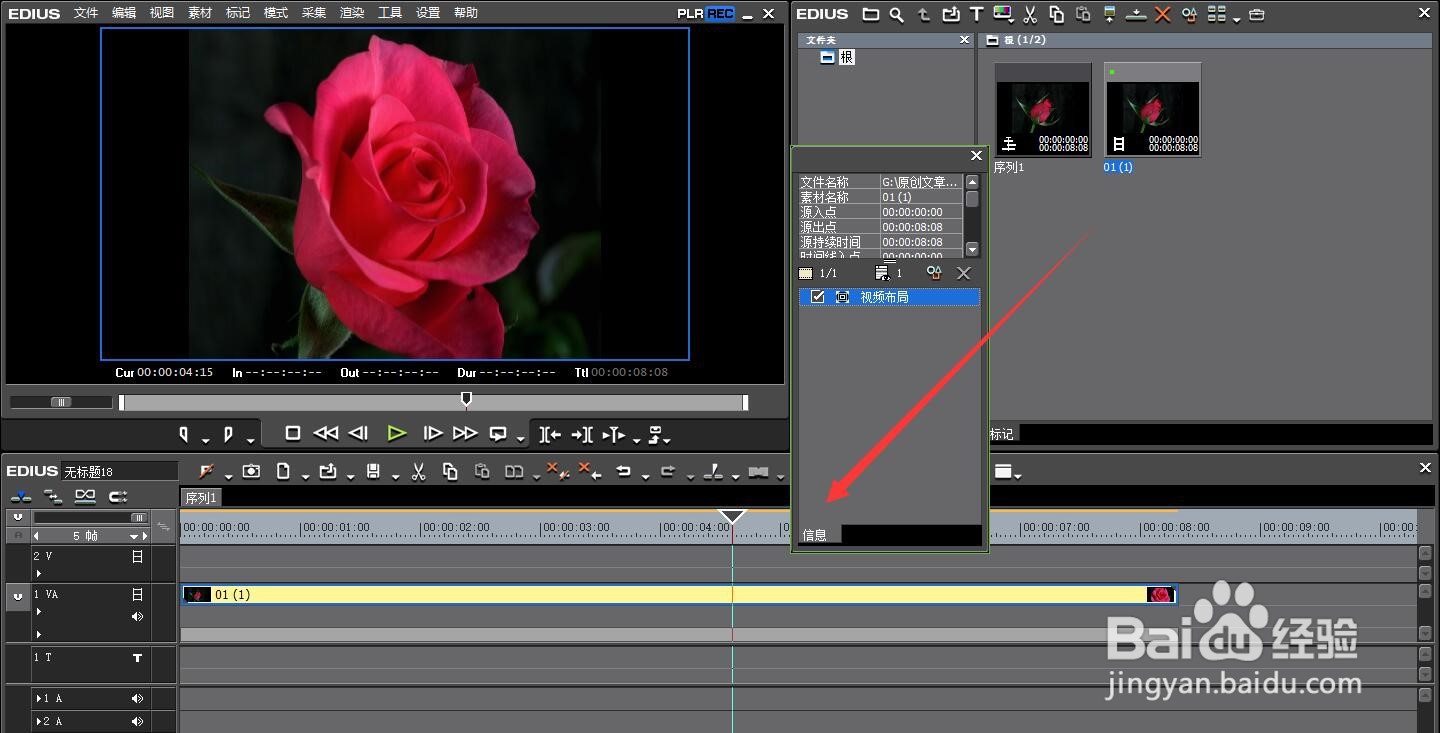Open the timeline scale 5 帧 dropdown
Viewport: 1440px width, 733px height.
134,536
